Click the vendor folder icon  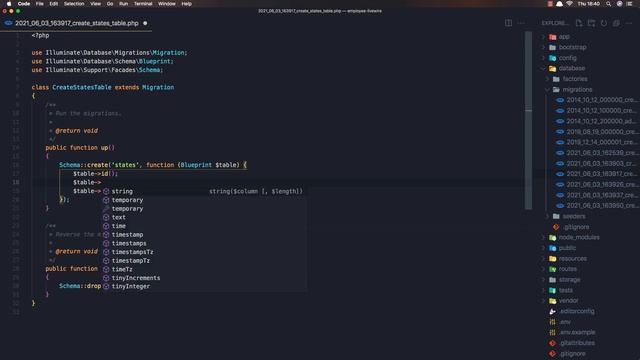pyautogui.click(x=553, y=301)
